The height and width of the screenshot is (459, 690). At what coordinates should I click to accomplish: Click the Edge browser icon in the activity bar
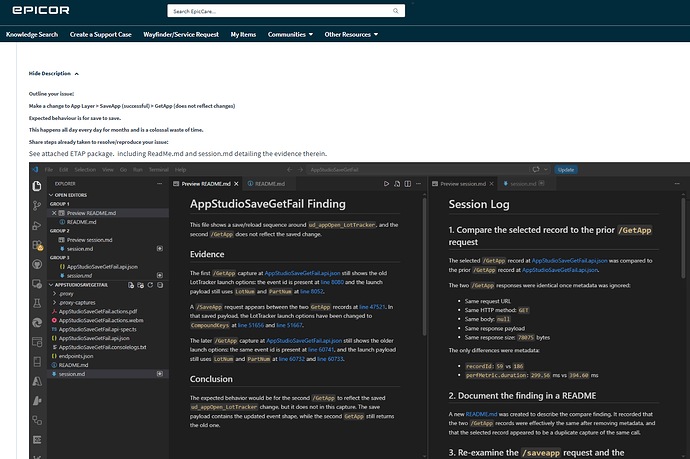(x=37, y=323)
